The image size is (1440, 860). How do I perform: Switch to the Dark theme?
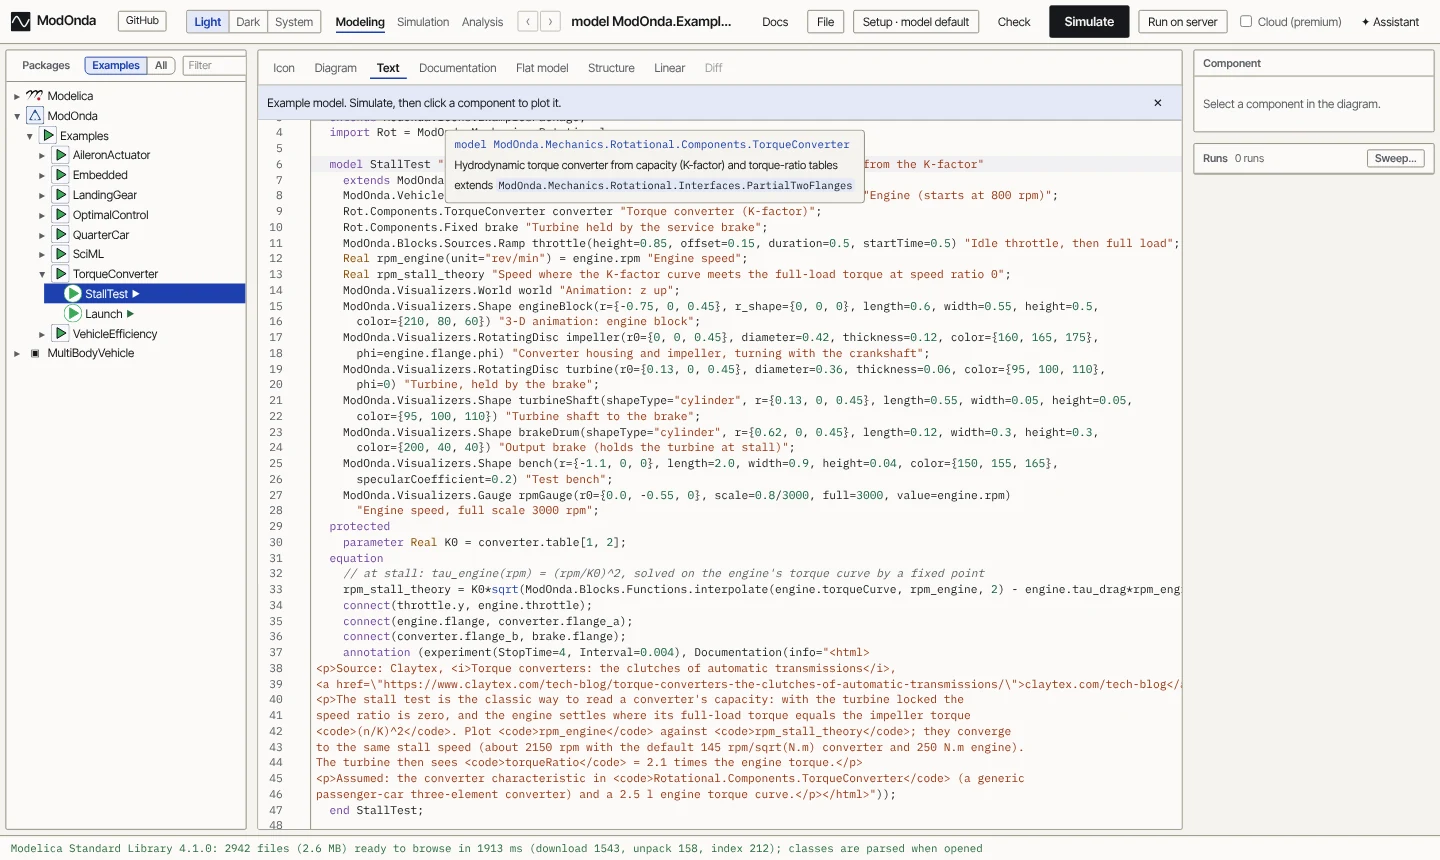(248, 22)
